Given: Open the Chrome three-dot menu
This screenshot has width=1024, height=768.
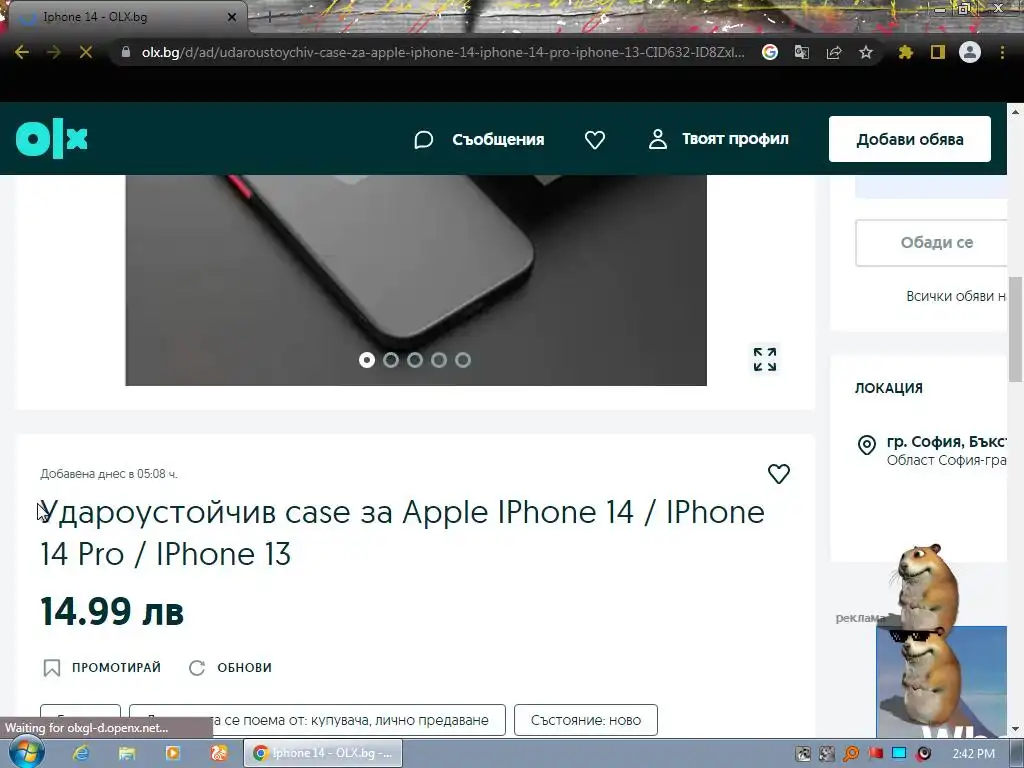Looking at the screenshot, I should 1002,52.
